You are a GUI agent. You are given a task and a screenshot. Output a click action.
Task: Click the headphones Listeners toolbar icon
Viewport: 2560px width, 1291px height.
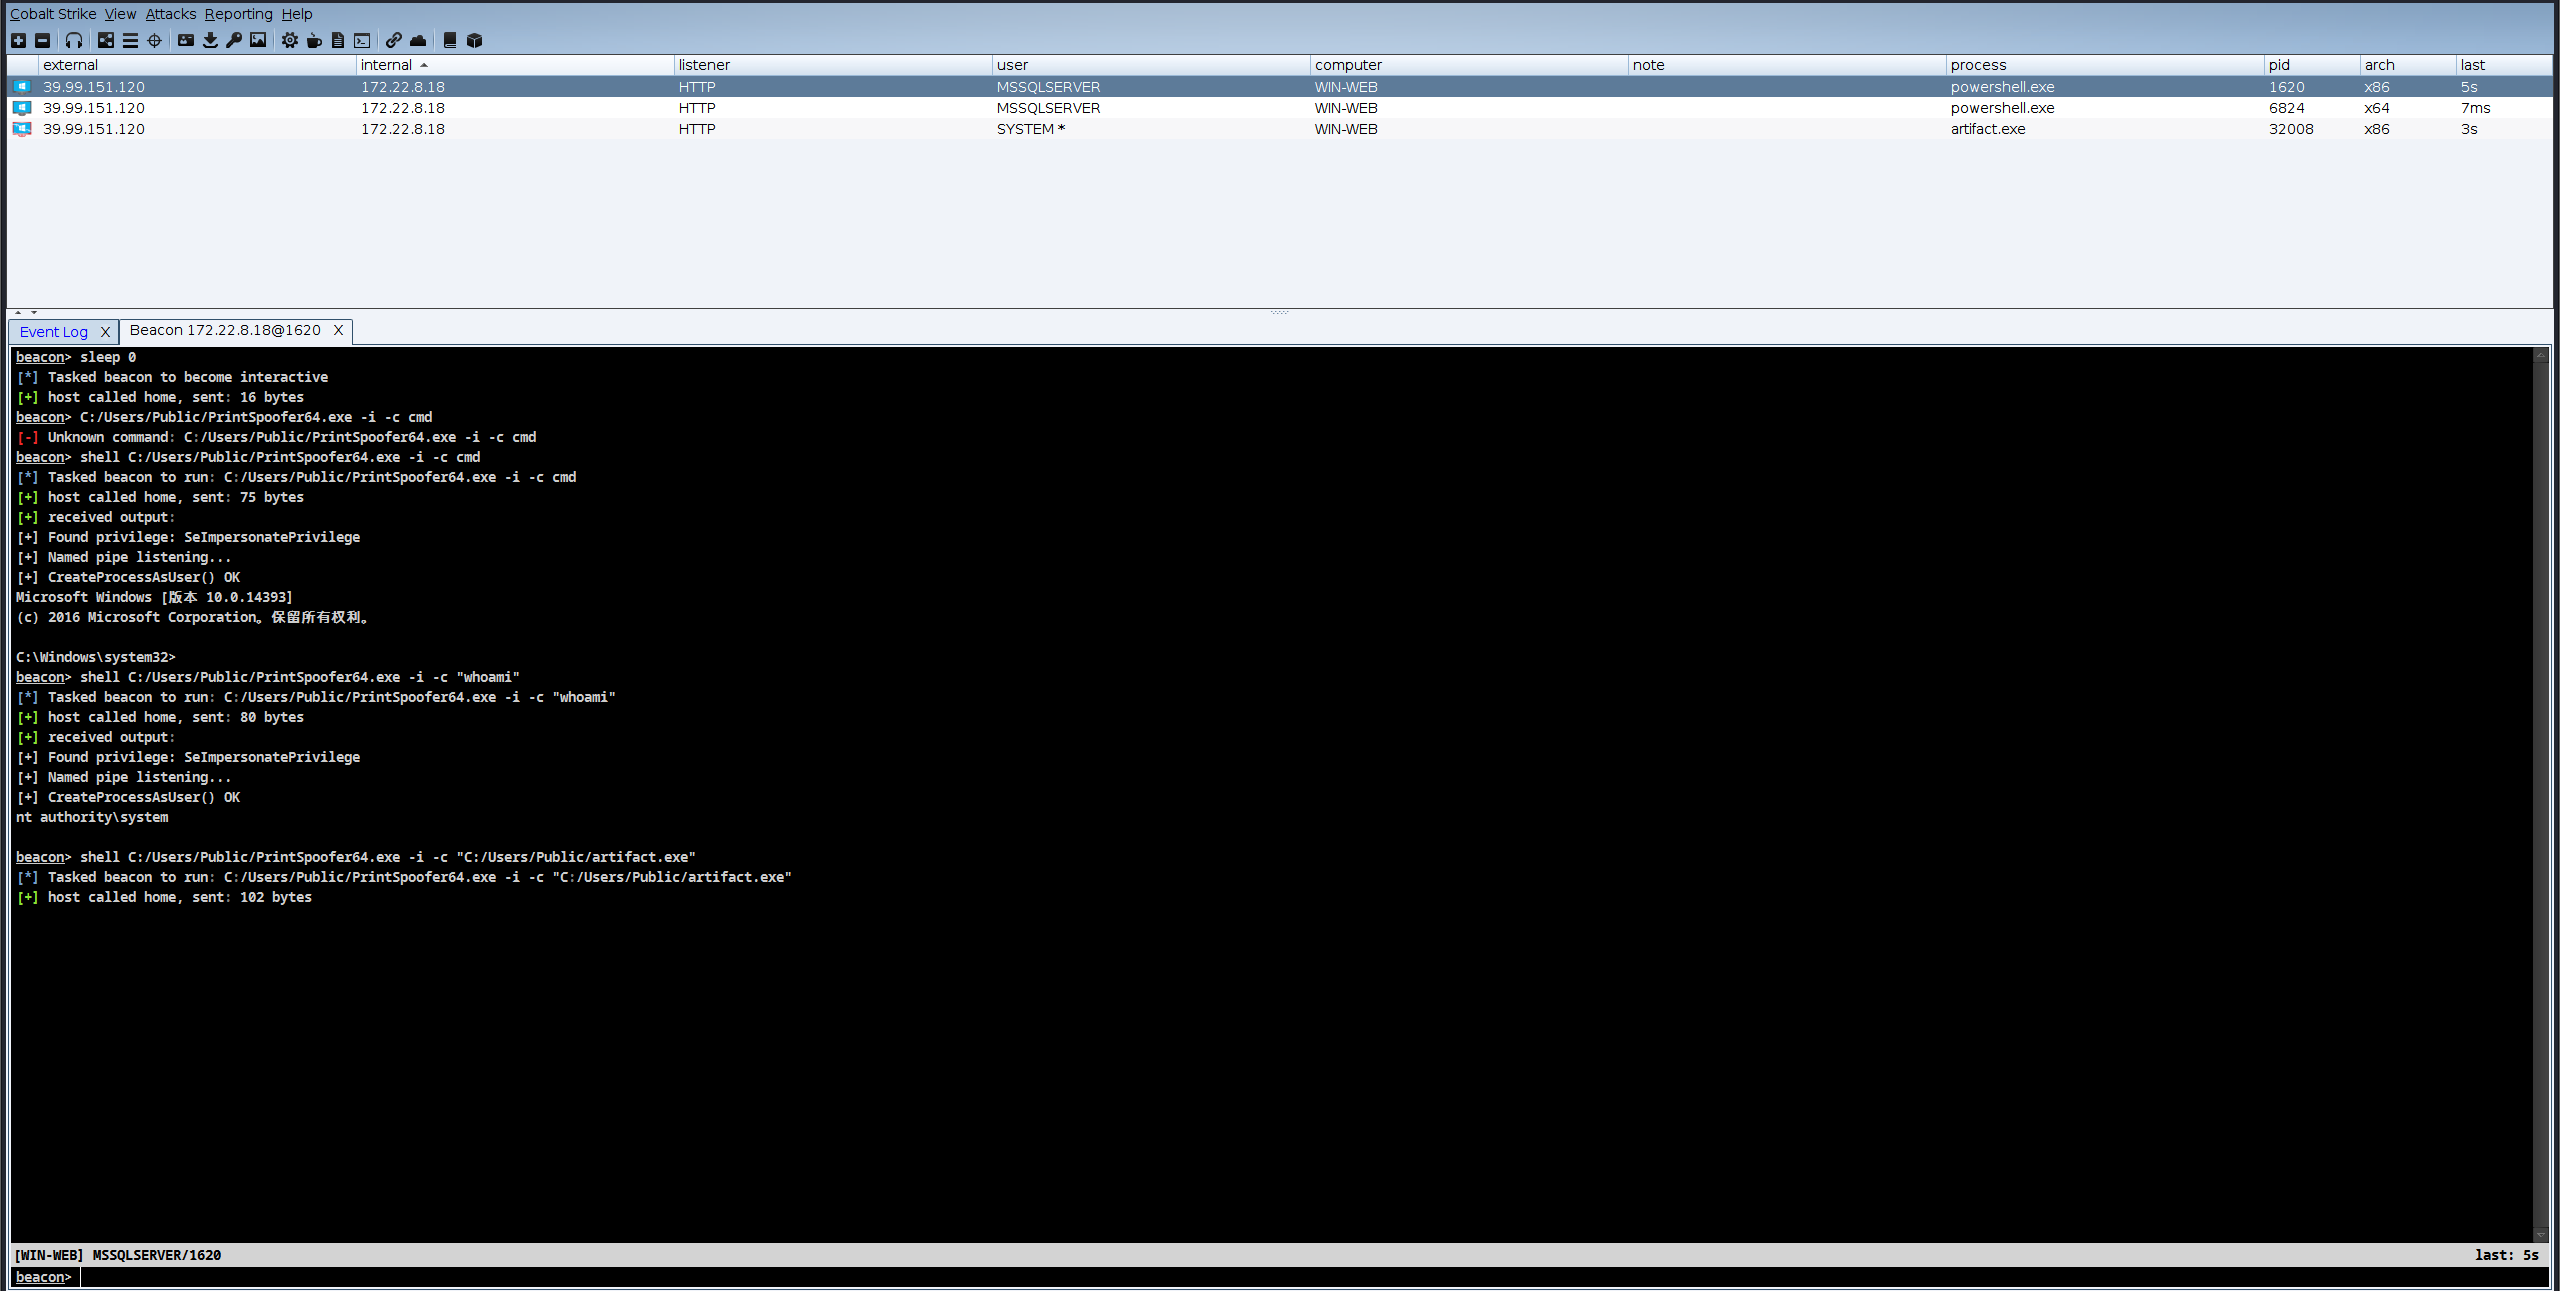coord(74,40)
